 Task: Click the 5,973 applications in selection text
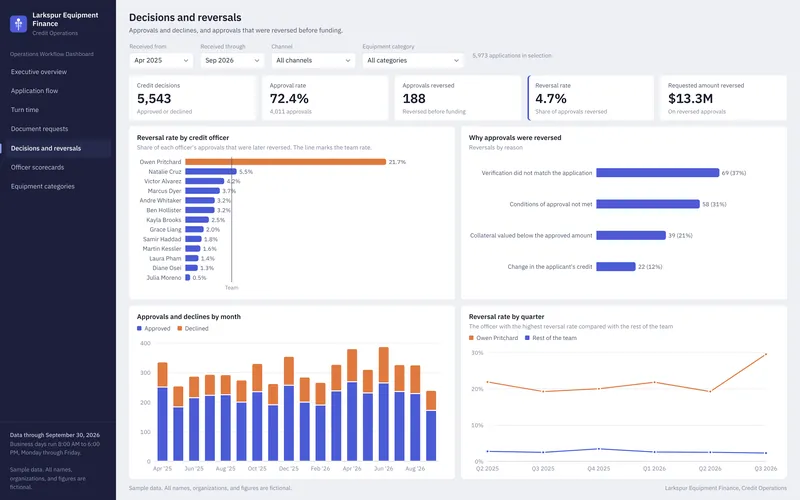click(512, 56)
